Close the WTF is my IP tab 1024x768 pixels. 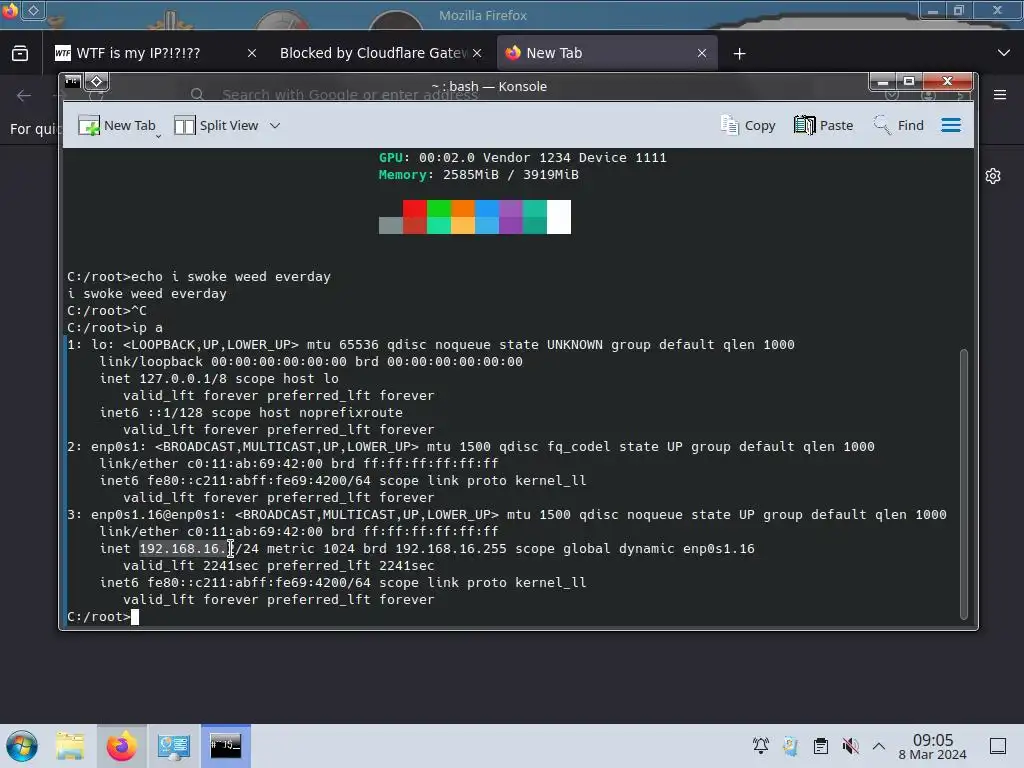[252, 53]
